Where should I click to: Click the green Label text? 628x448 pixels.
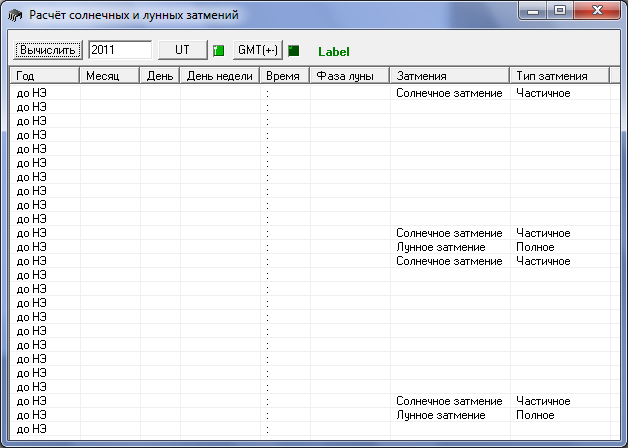click(333, 51)
